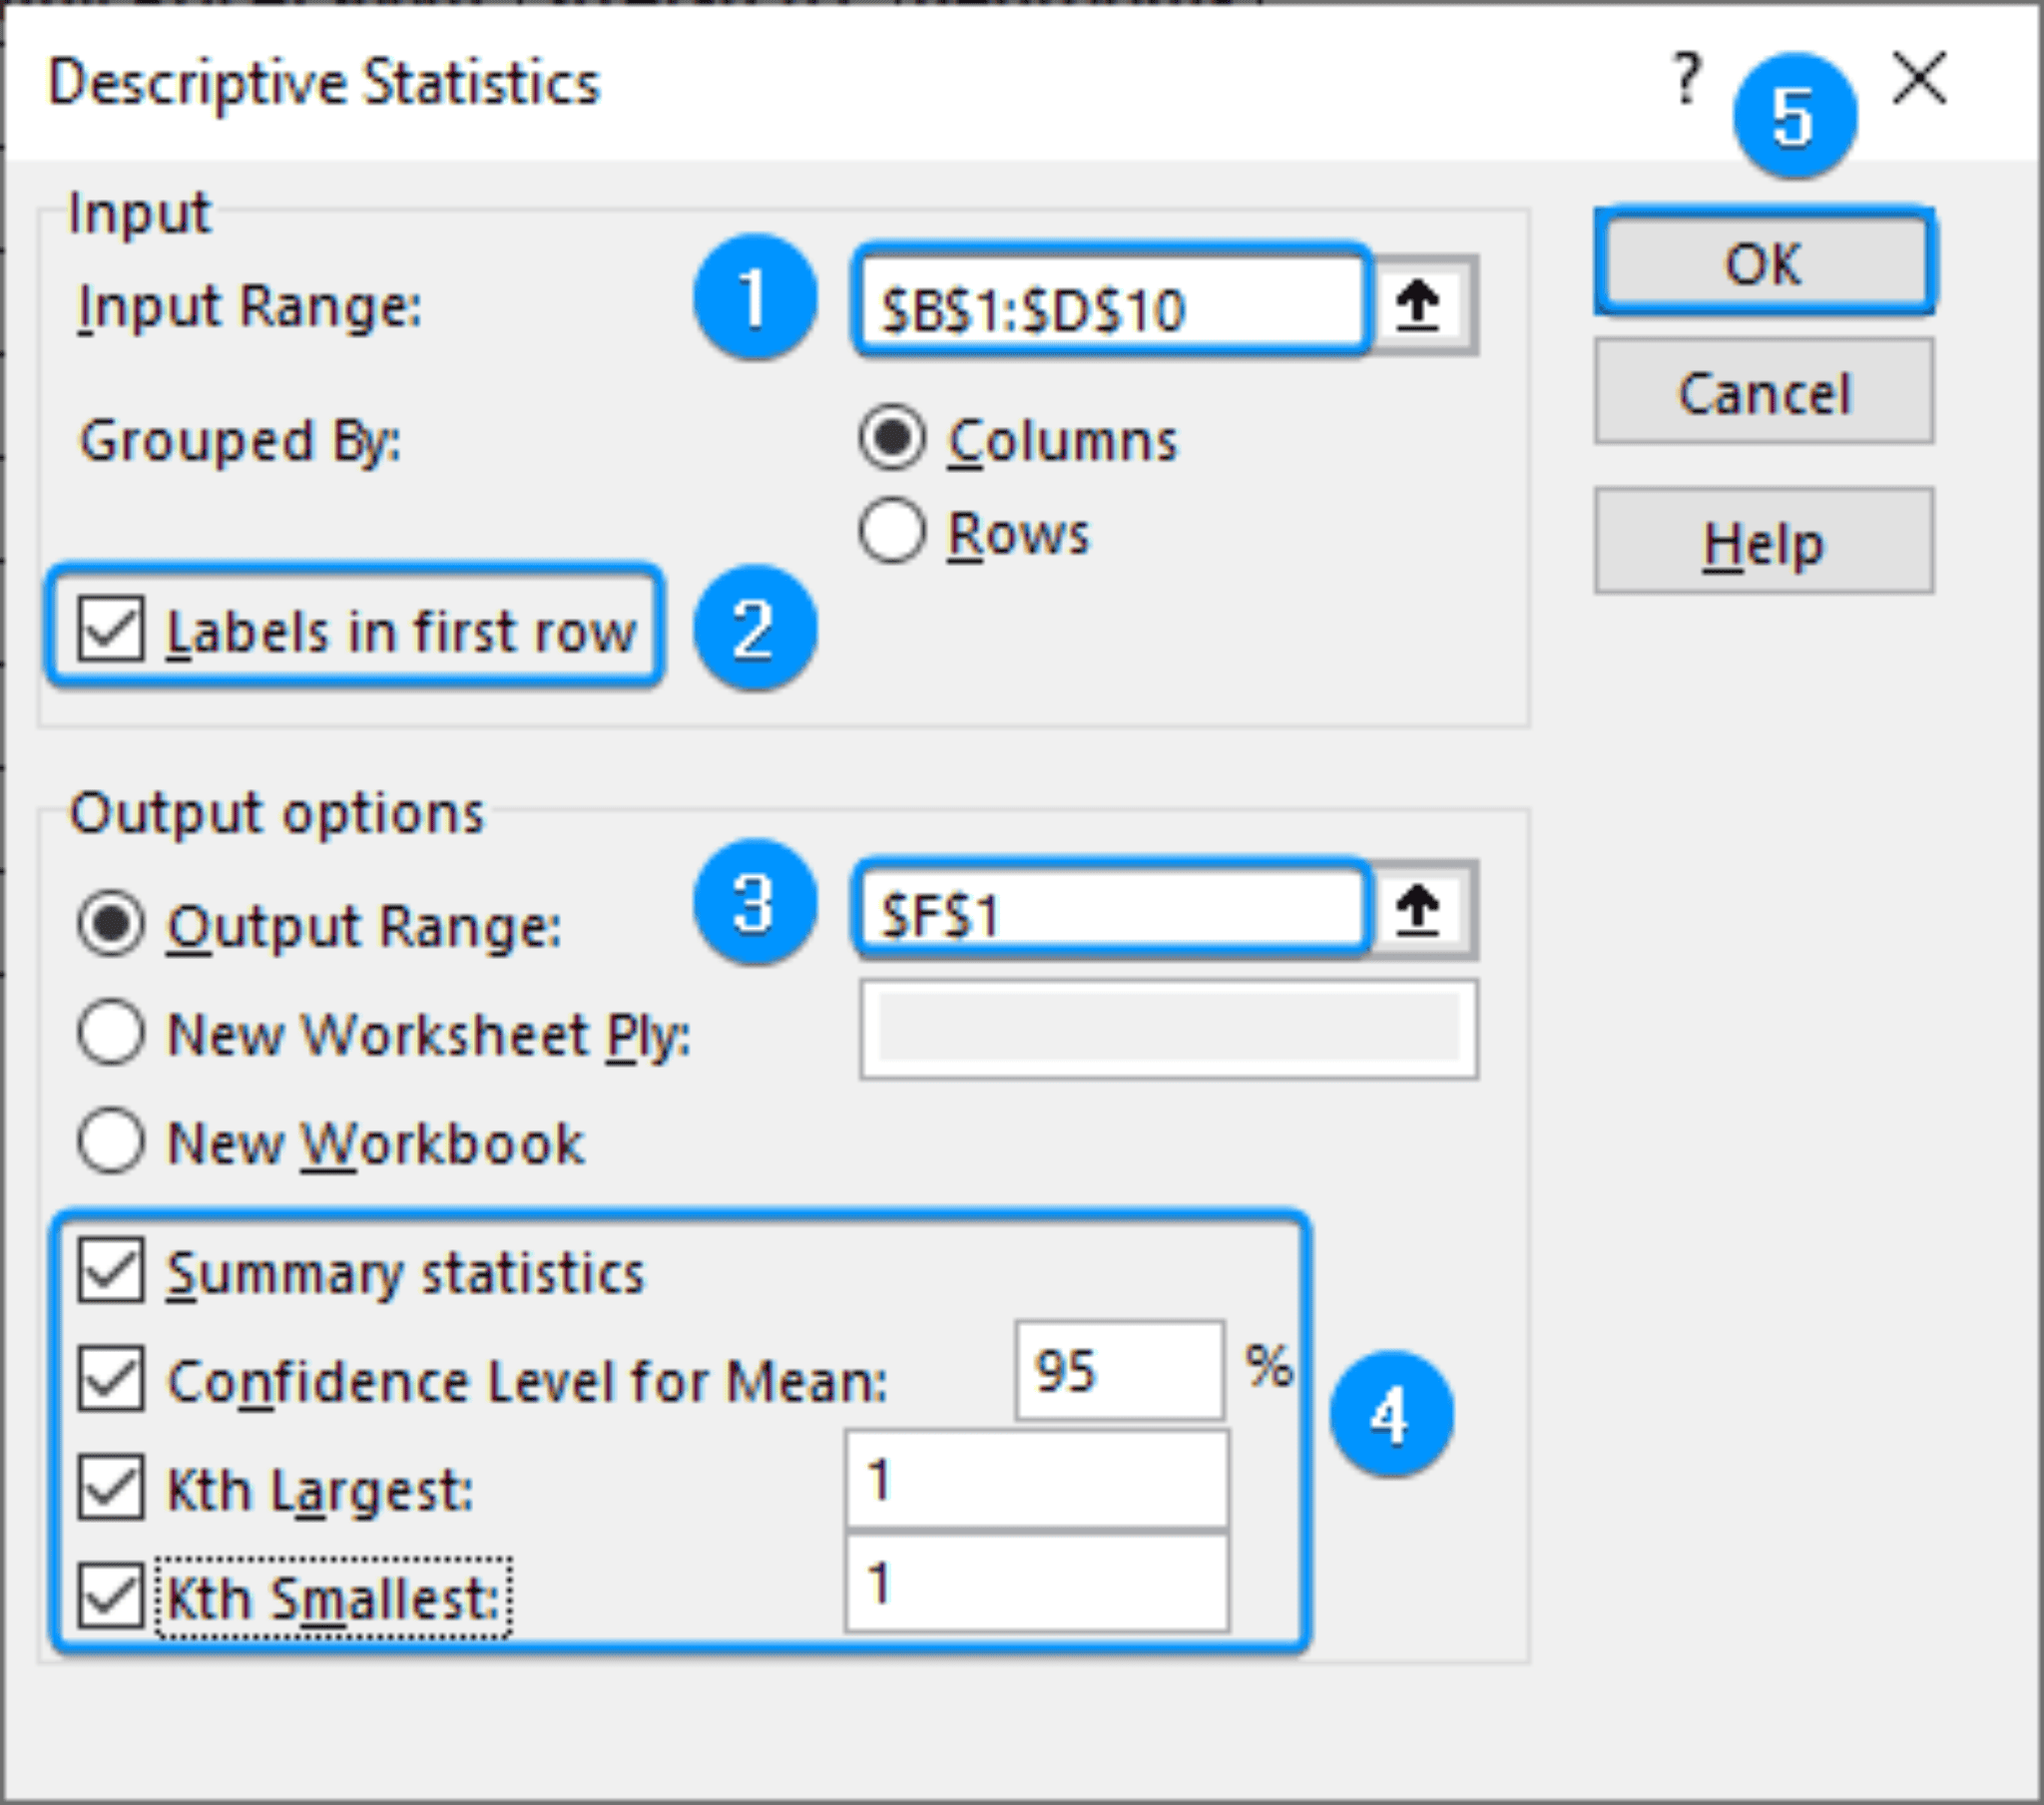Image resolution: width=2044 pixels, height=1805 pixels.
Task: Select the Output Range radio button
Action: pos(111,925)
